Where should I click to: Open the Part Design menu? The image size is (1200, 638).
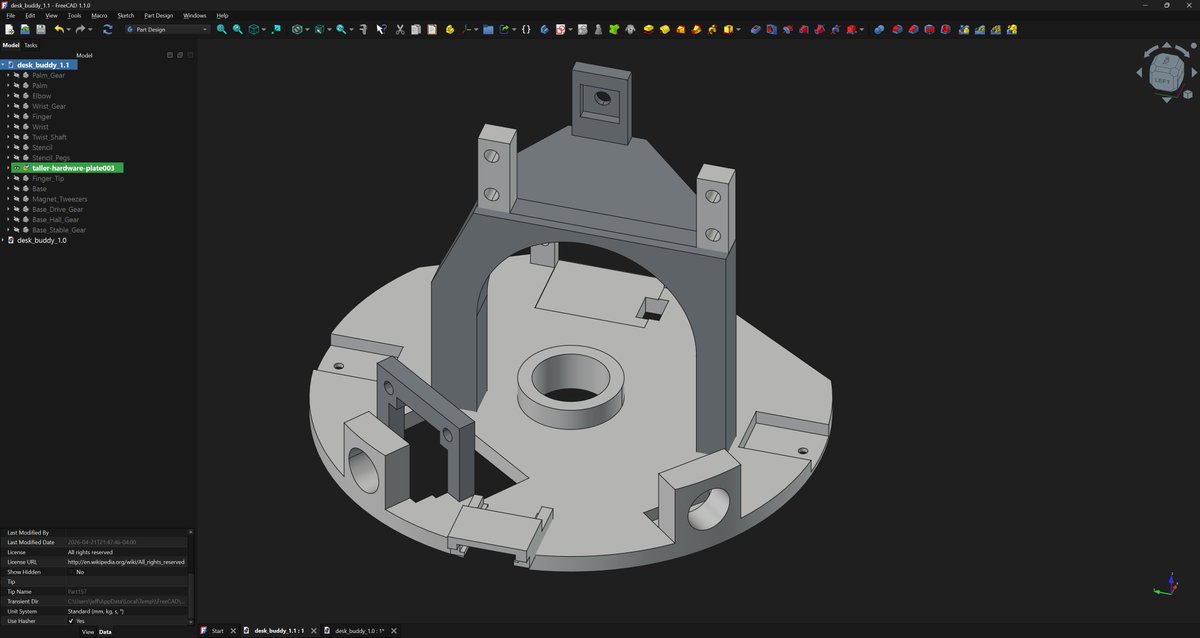point(158,15)
